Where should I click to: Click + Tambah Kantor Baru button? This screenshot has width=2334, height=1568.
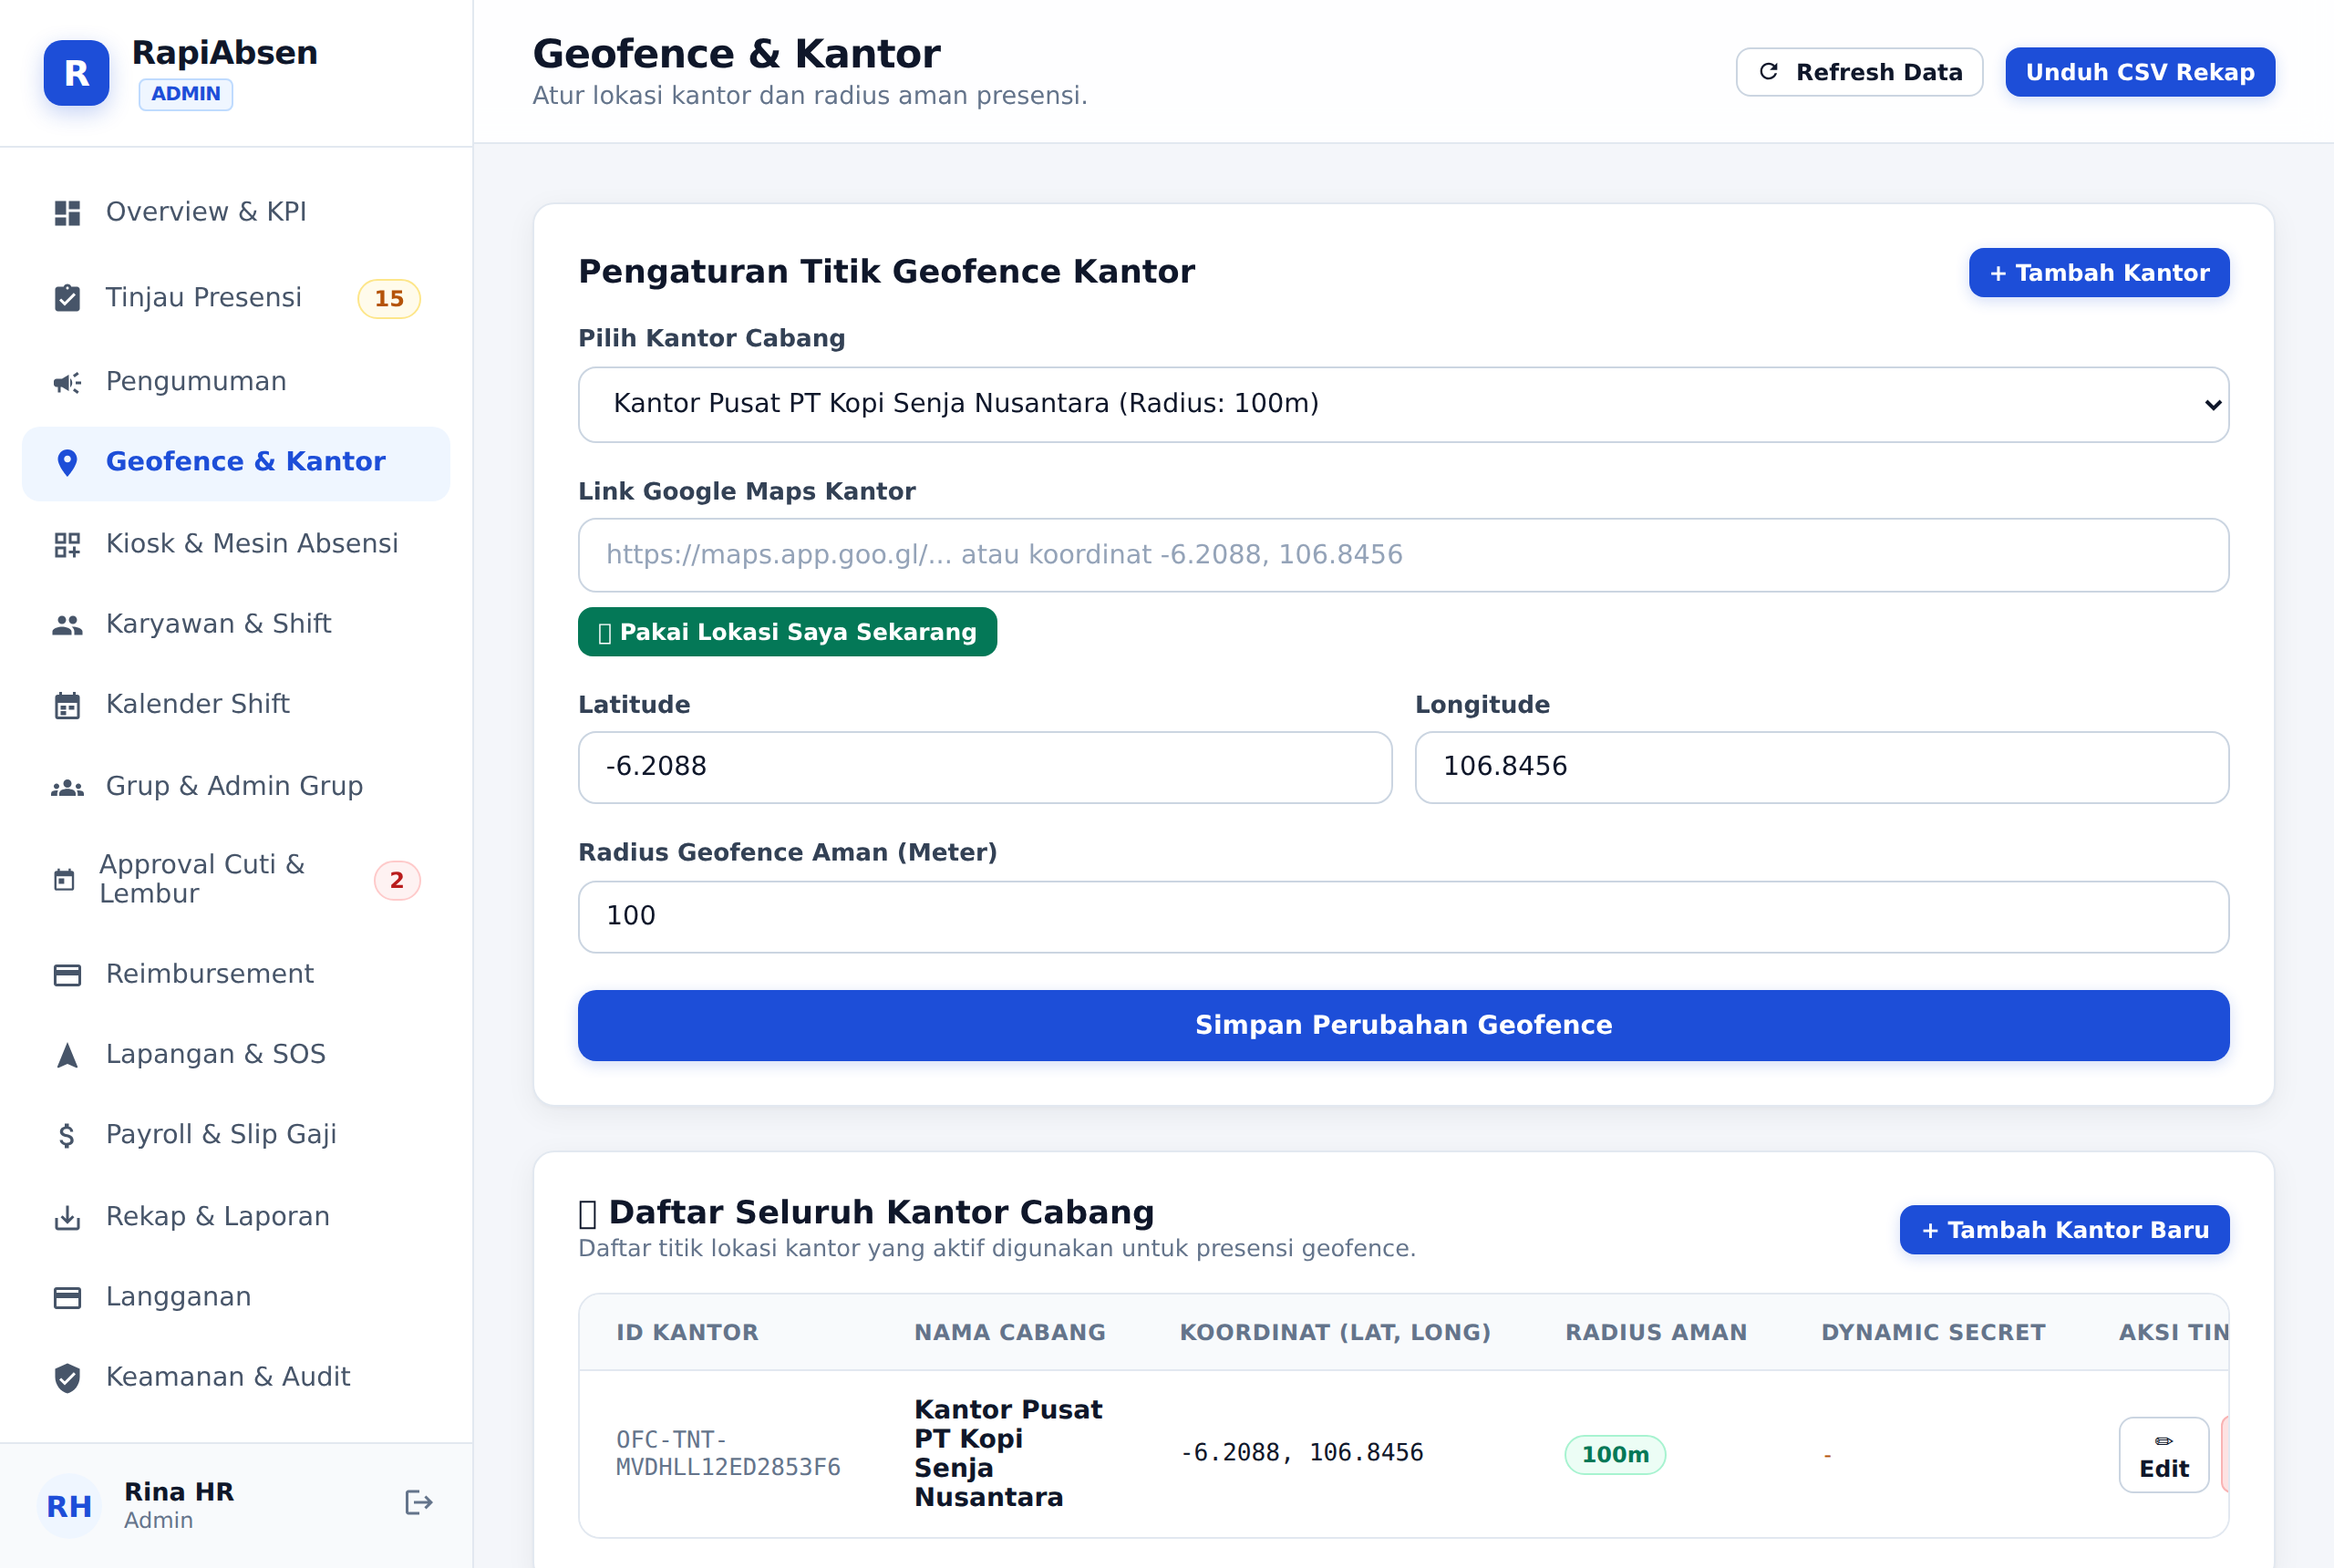2064,1229
